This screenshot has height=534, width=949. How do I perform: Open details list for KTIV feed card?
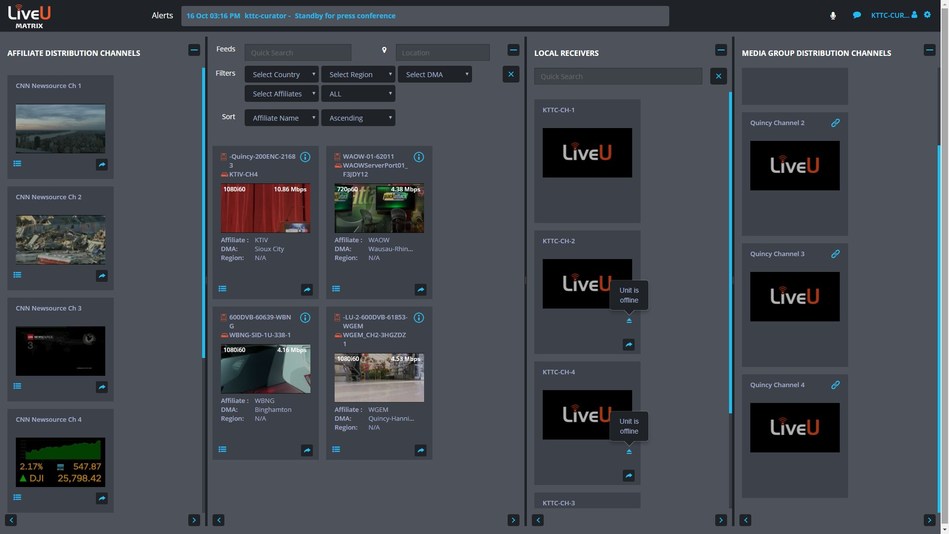point(223,289)
